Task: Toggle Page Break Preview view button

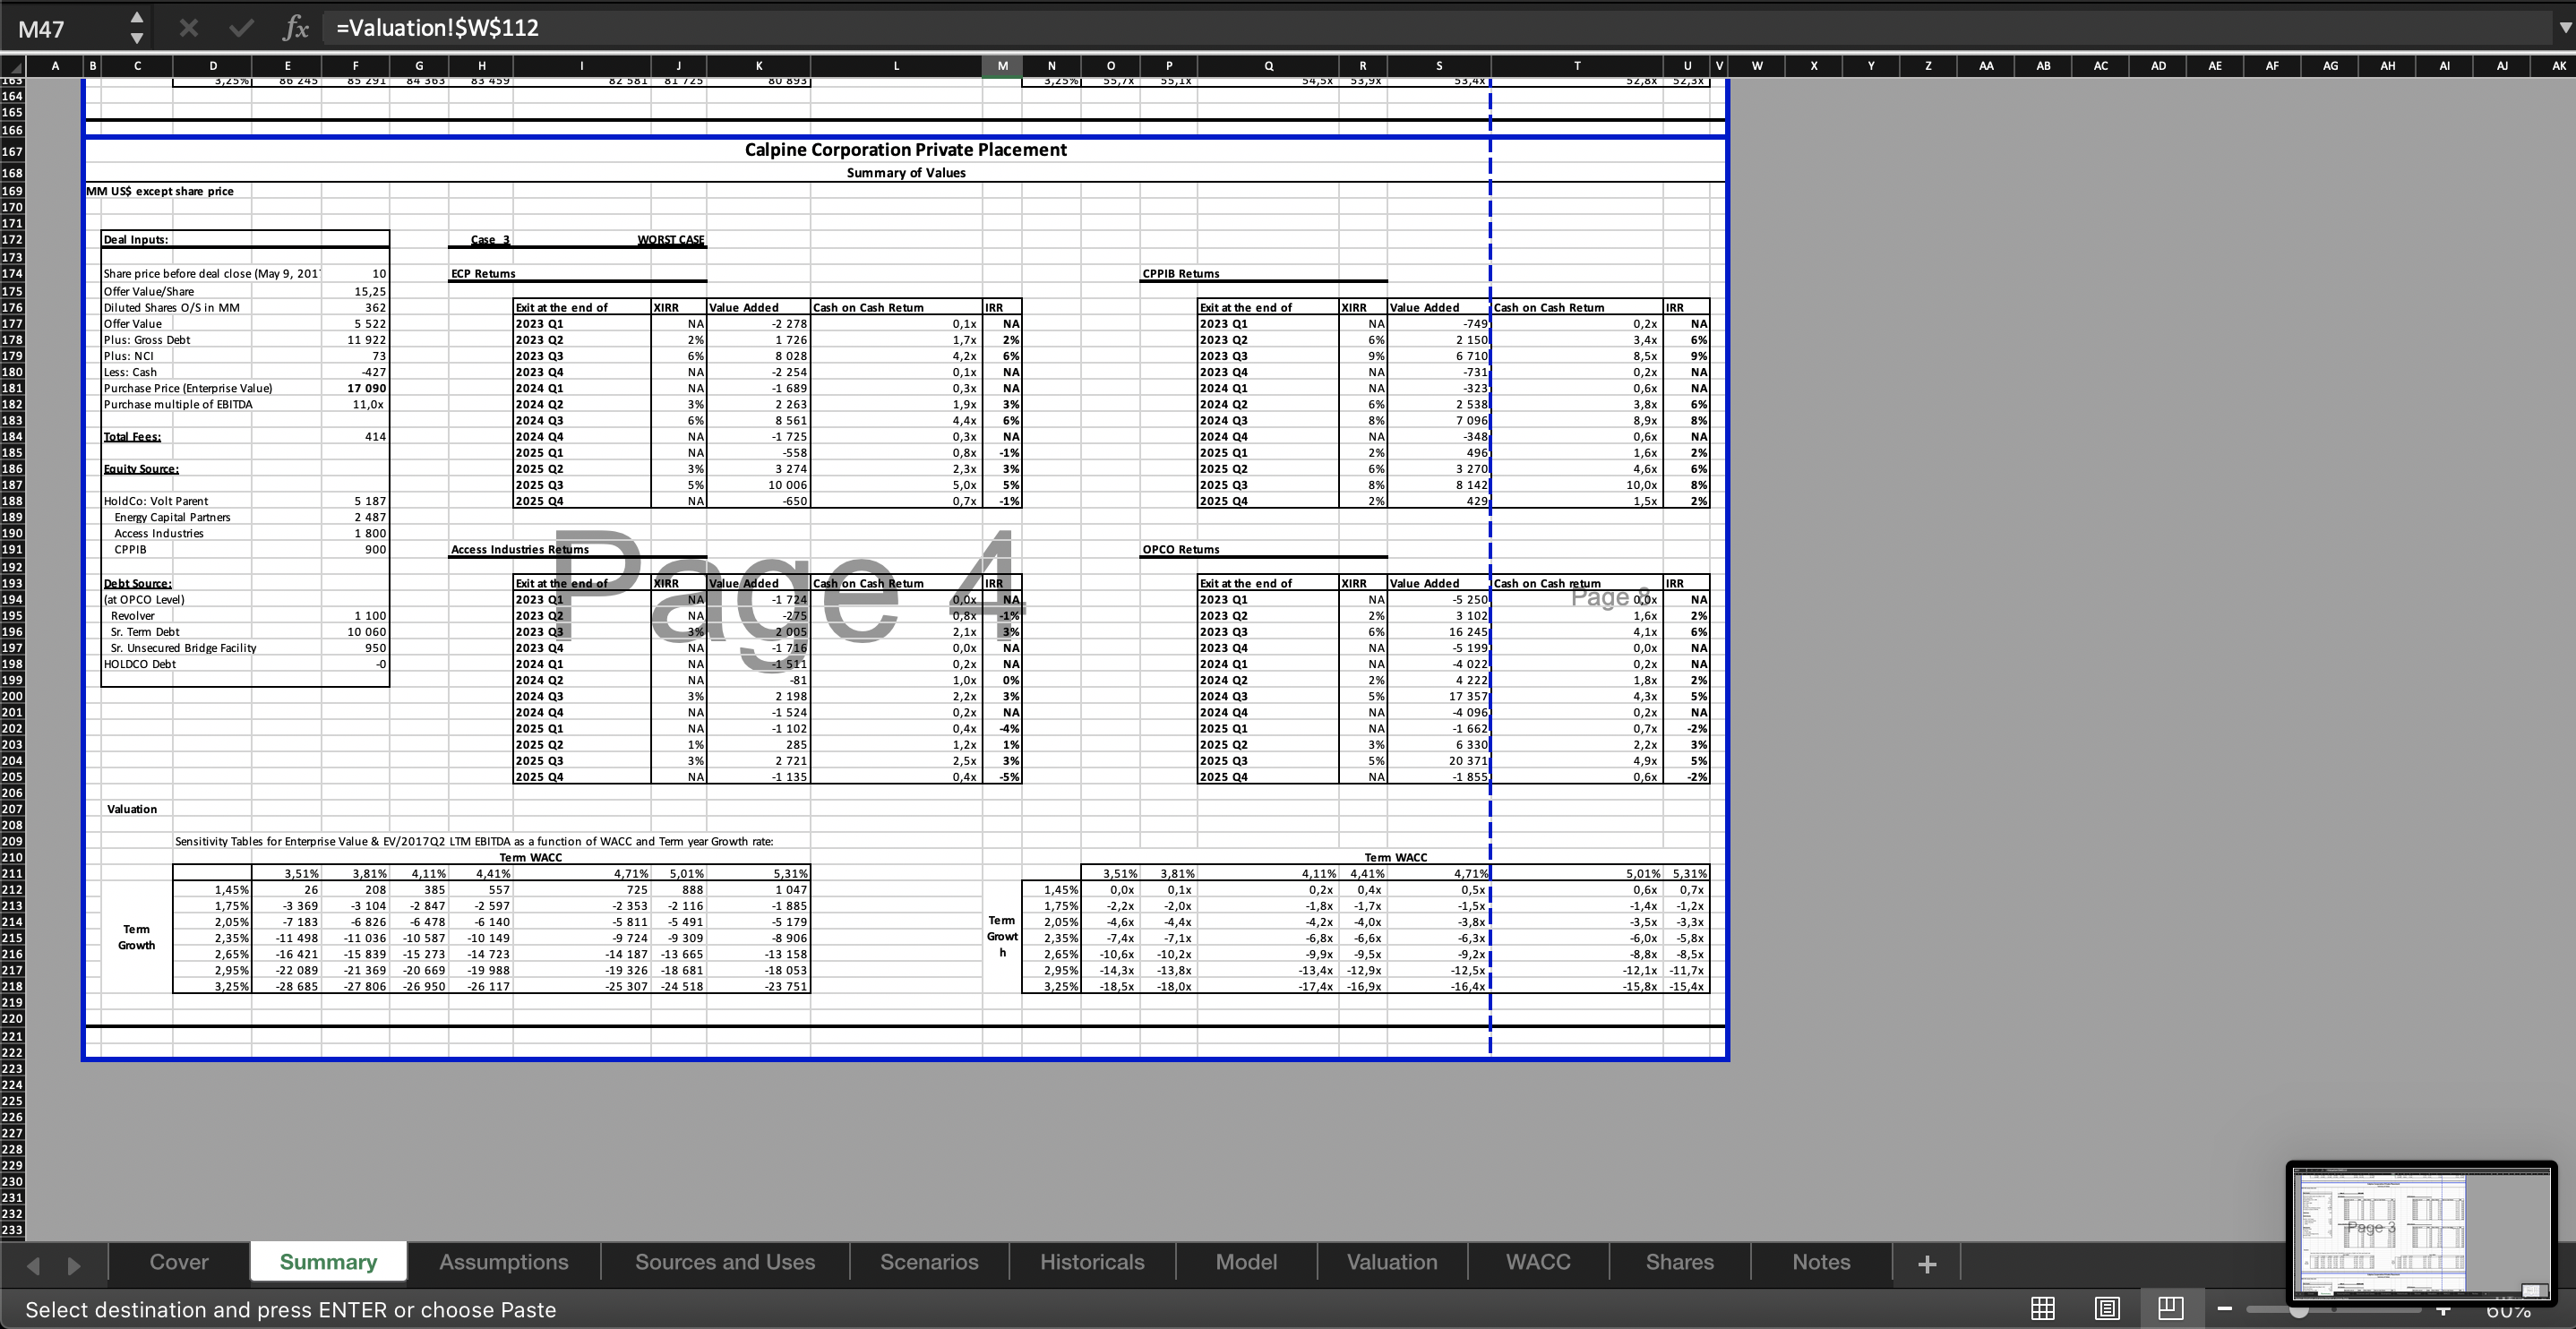Action: click(2170, 1308)
